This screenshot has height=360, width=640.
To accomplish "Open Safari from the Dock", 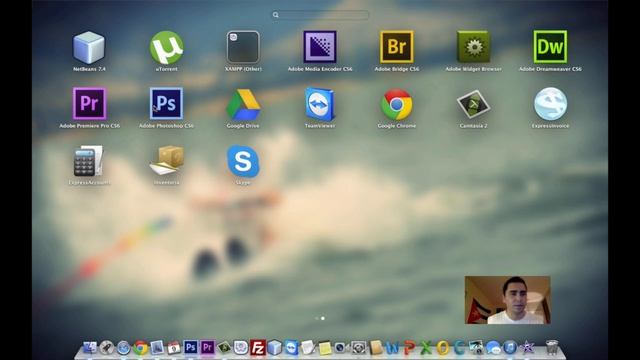I will [x=123, y=348].
